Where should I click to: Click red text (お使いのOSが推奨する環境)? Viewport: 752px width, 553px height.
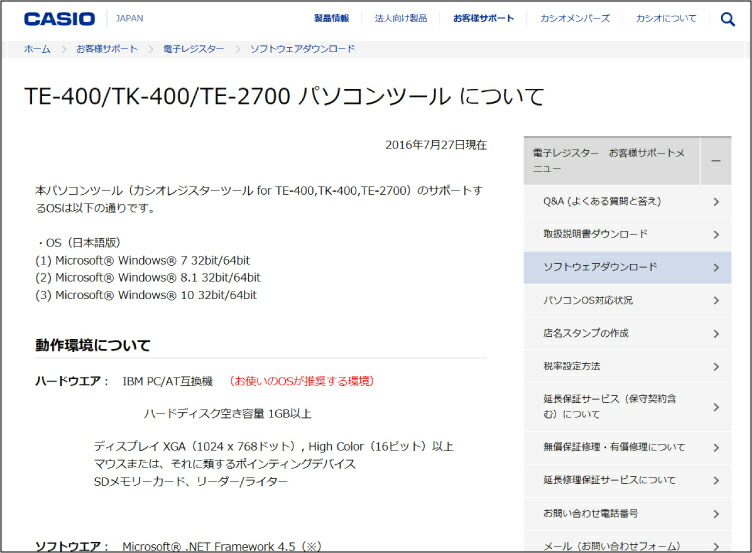click(301, 381)
